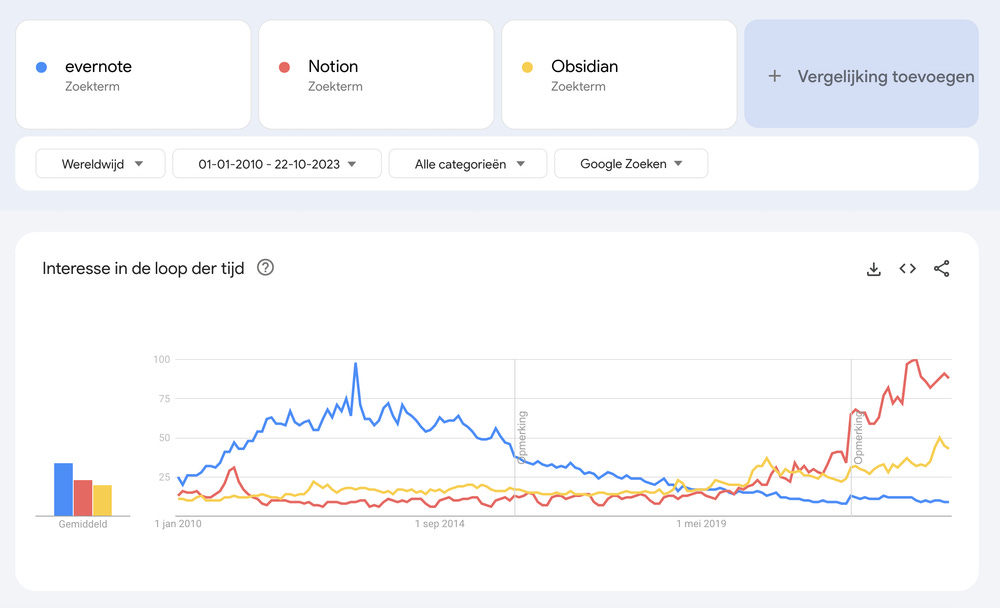Expand the Wereldwijd region dropdown

(100, 164)
